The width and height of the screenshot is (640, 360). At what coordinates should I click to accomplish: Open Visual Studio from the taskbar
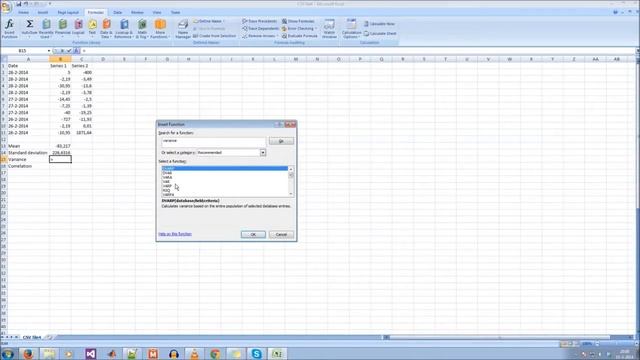point(91,354)
